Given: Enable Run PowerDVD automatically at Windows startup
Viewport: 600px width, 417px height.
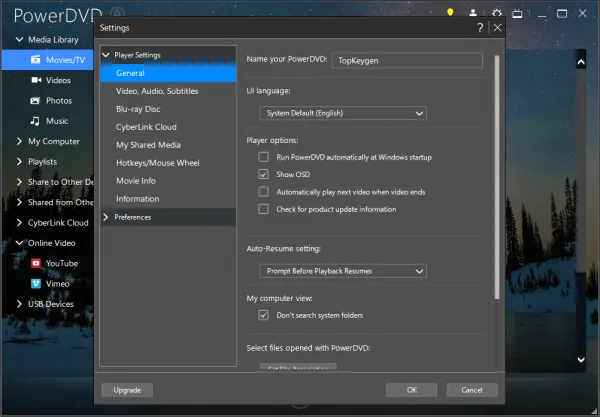Looking at the screenshot, I should point(263,157).
